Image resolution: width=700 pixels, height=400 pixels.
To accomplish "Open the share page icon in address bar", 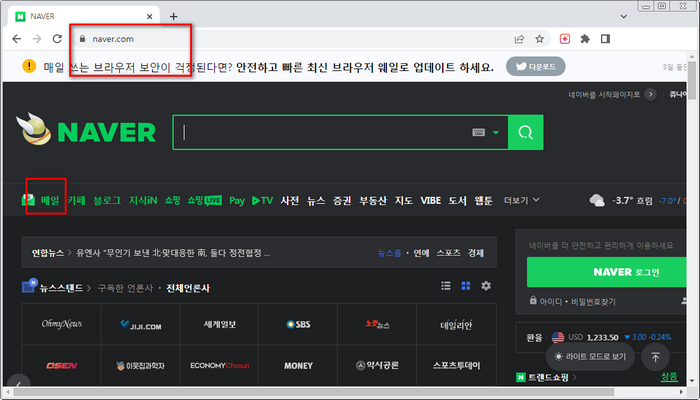I will coord(519,39).
